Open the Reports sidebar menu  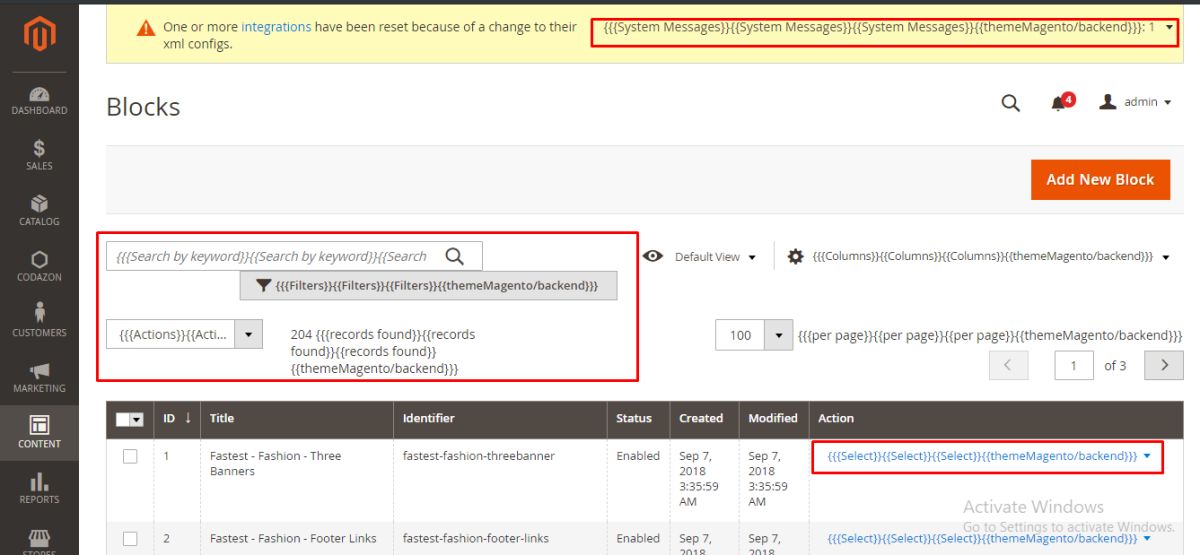39,488
